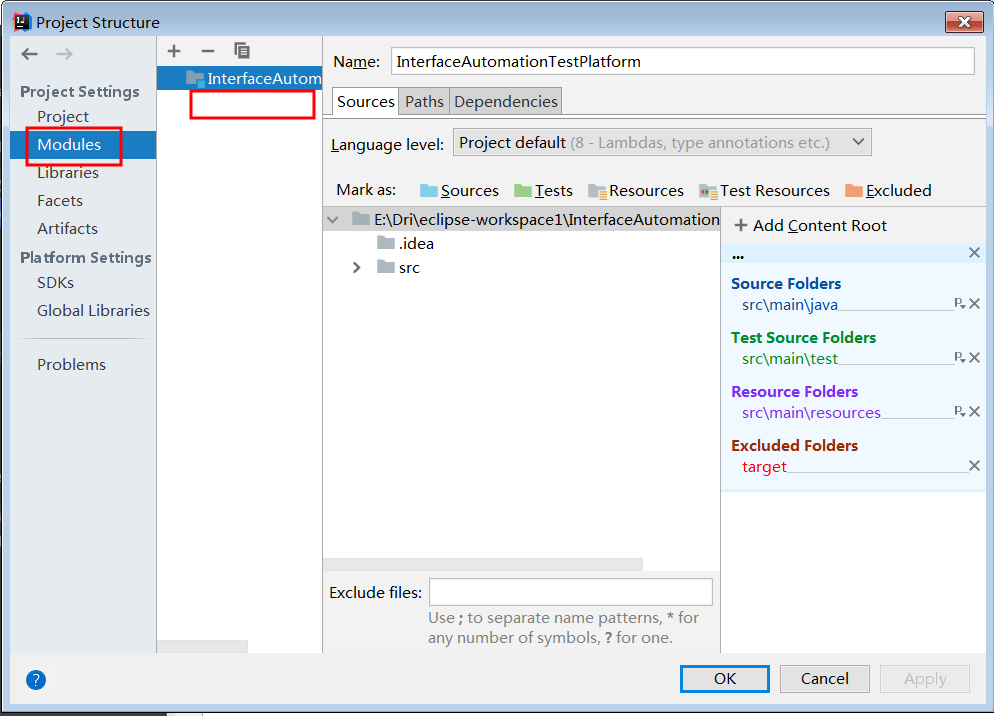
Task: Click Add Content Root
Action: (x=810, y=225)
